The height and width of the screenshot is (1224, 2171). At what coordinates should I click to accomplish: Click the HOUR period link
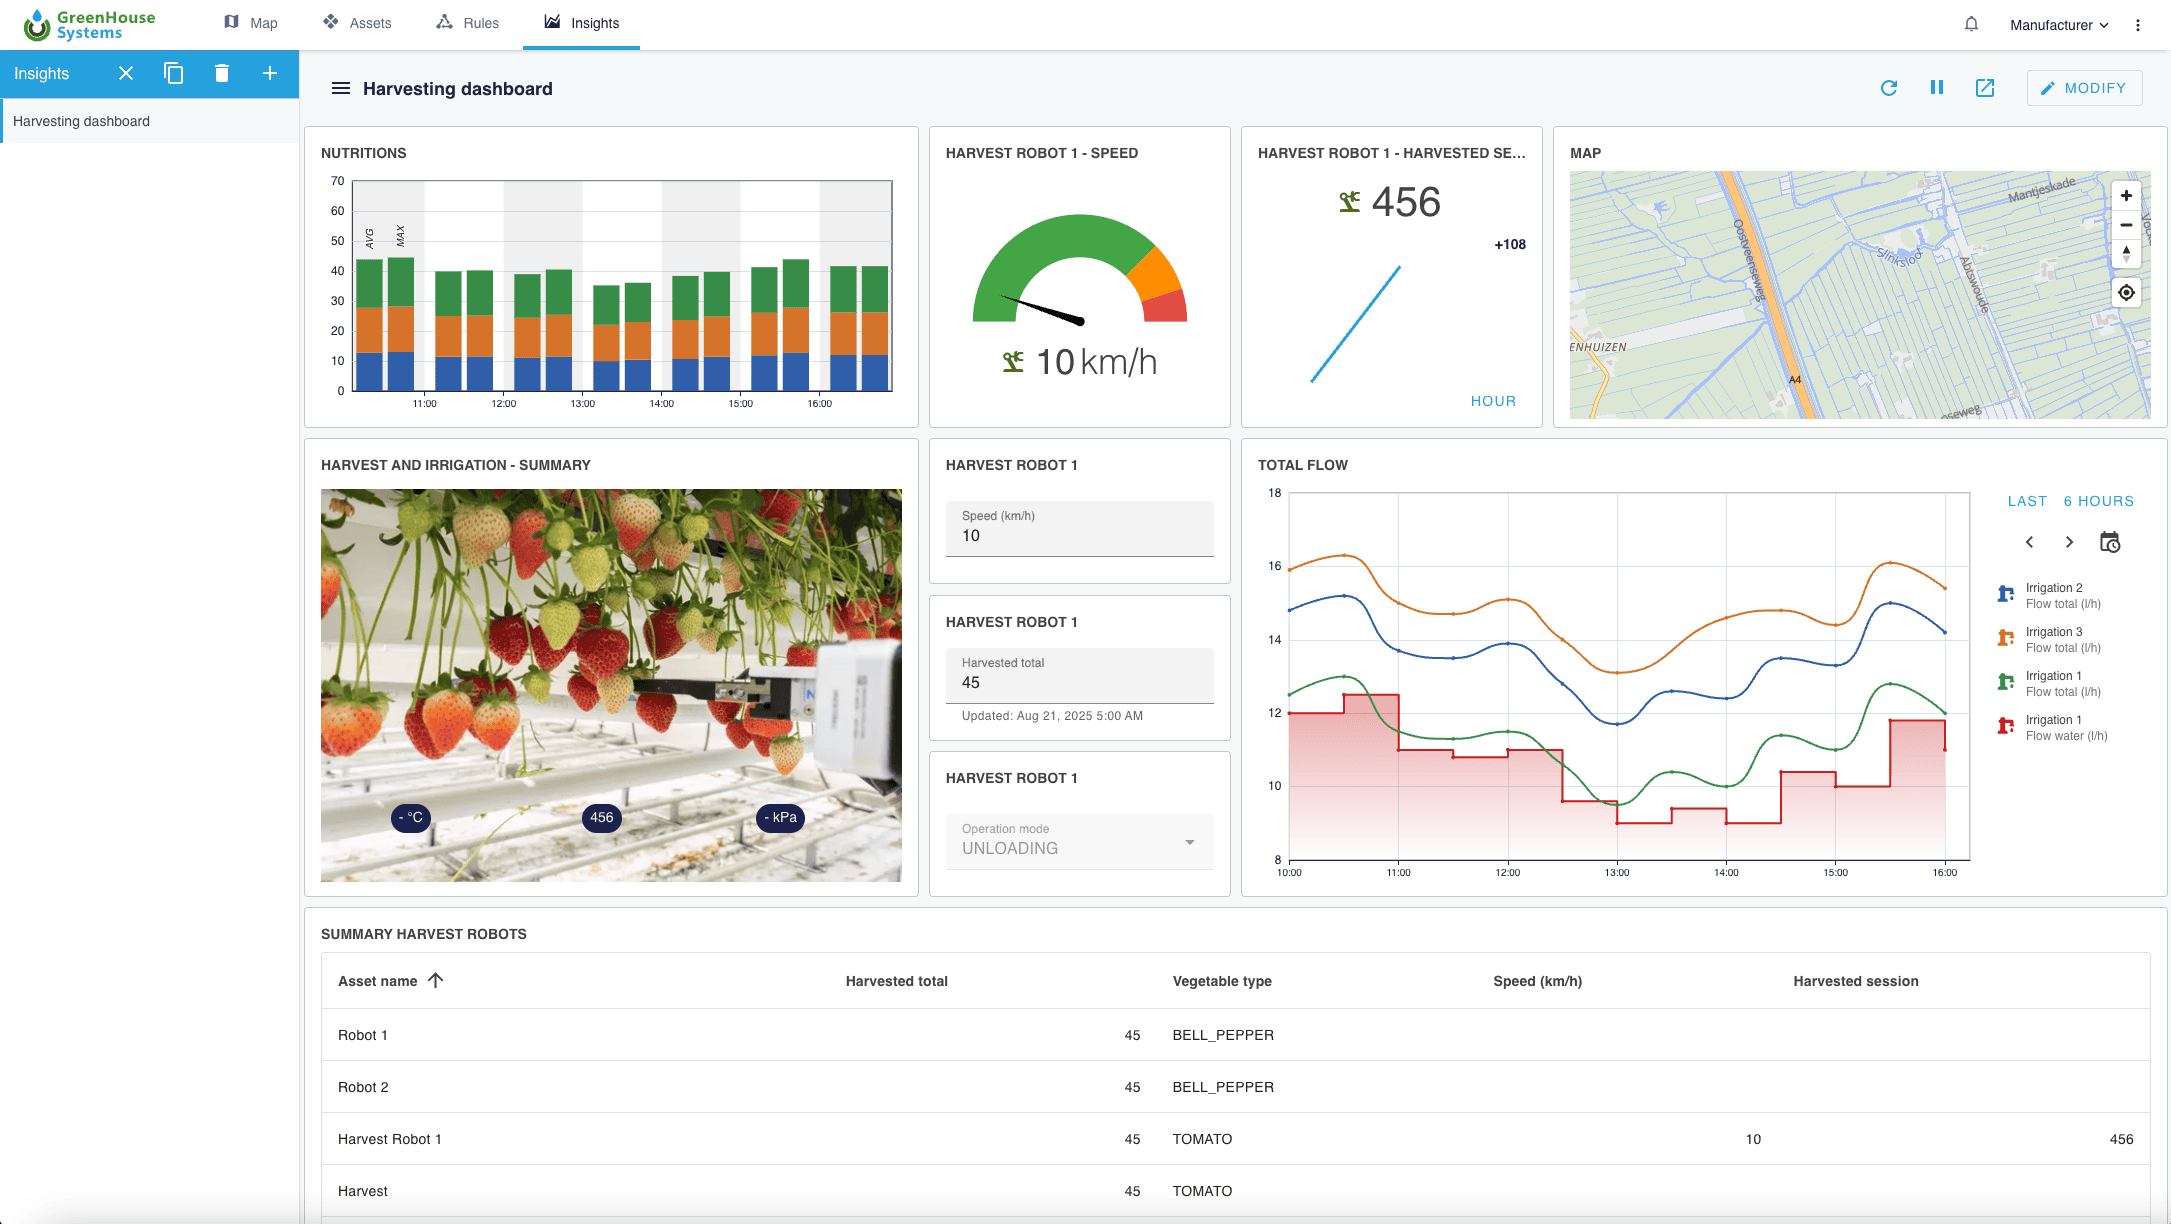point(1492,401)
